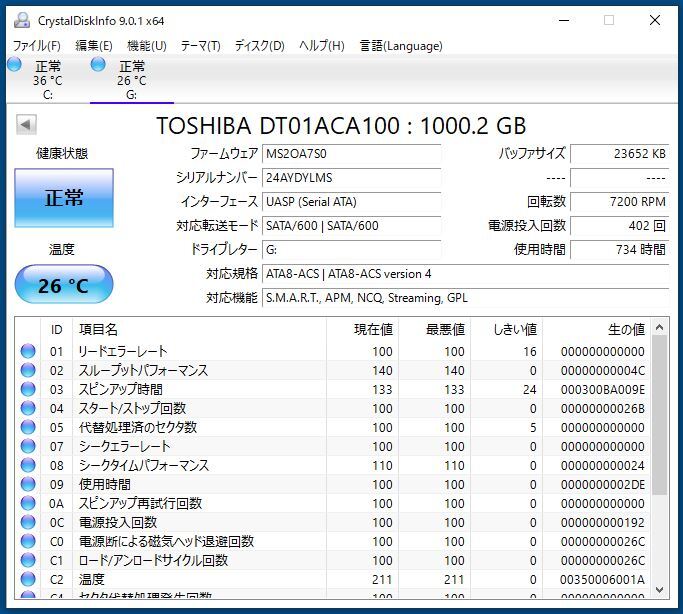Click status icon for row 0C 電源投入回数
The width and height of the screenshot is (683, 614).
coord(28,522)
